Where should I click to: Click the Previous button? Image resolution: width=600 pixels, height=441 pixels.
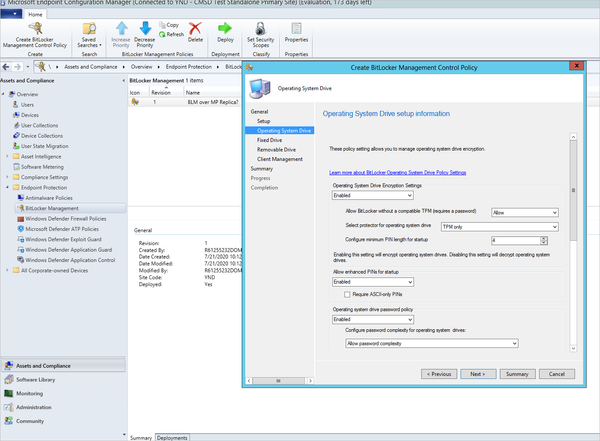click(x=439, y=374)
